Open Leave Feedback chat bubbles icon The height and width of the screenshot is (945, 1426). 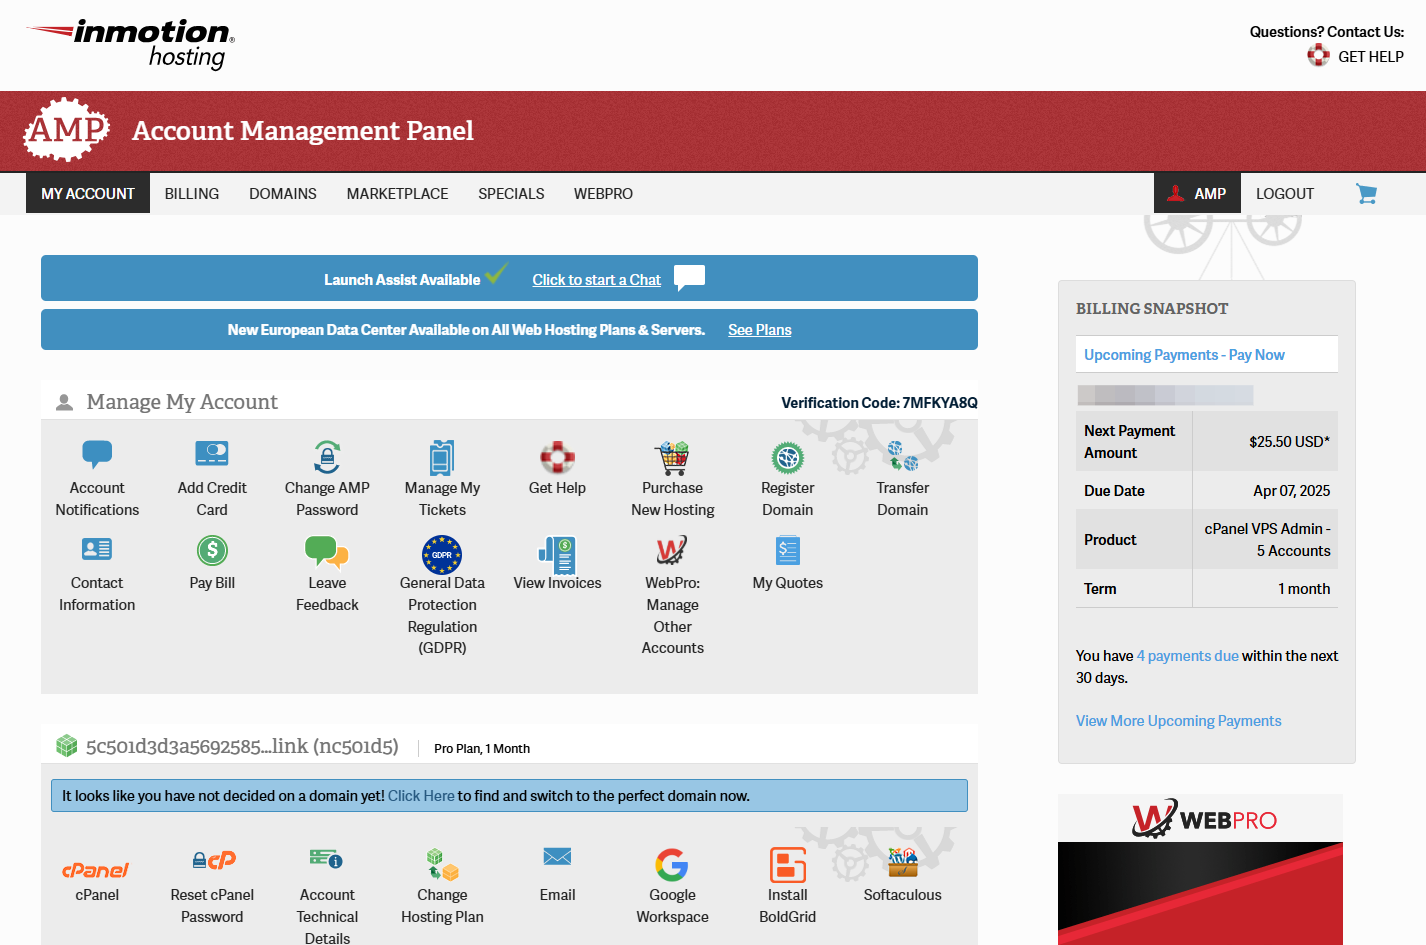(327, 552)
